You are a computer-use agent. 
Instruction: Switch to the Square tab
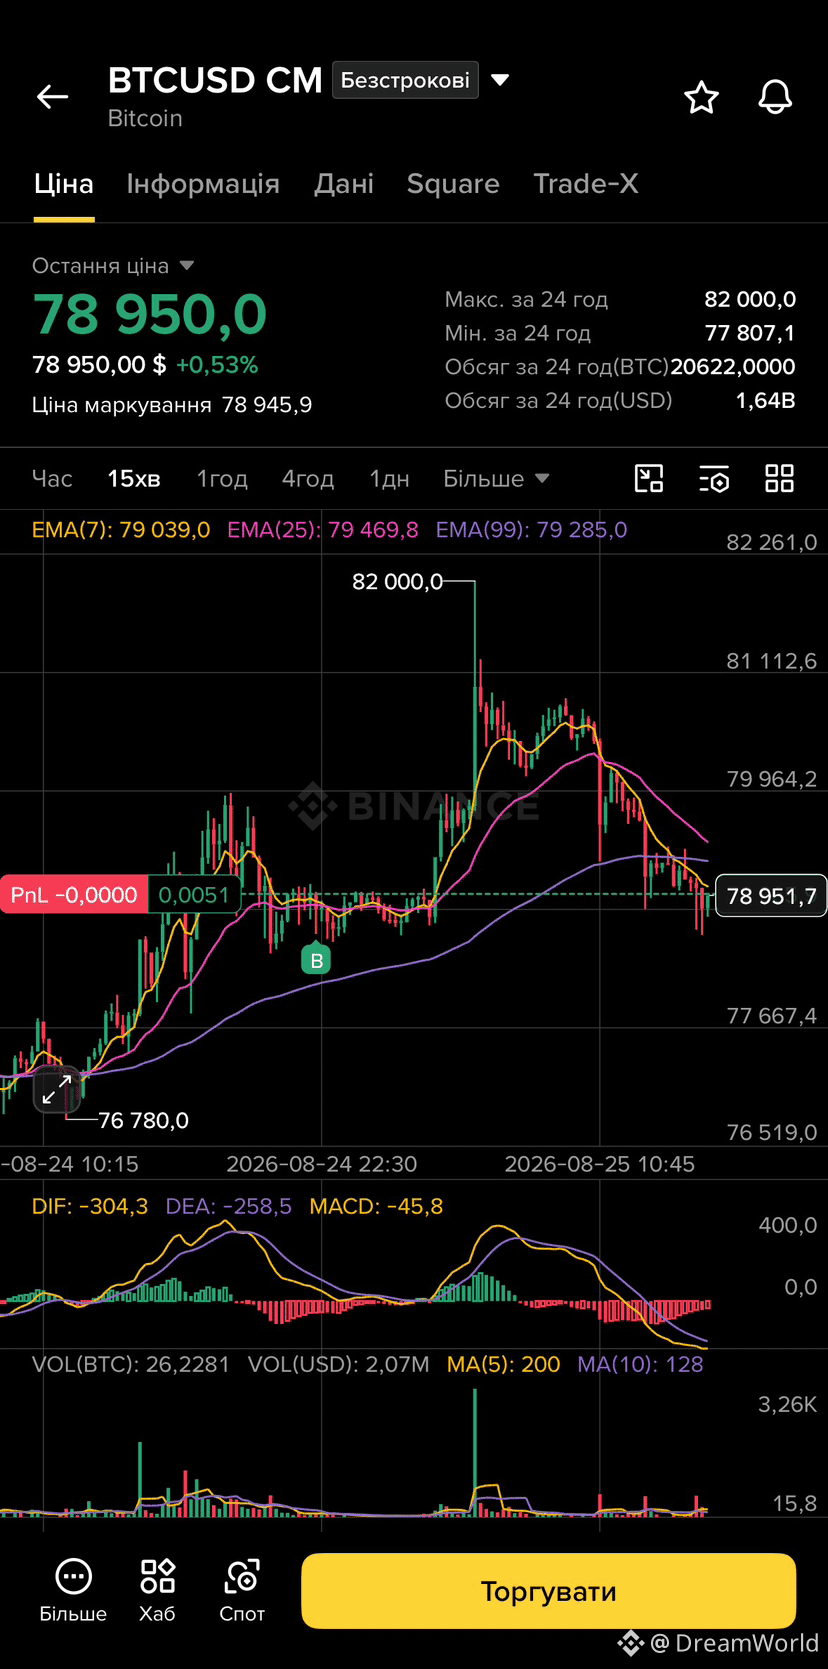coord(453,184)
